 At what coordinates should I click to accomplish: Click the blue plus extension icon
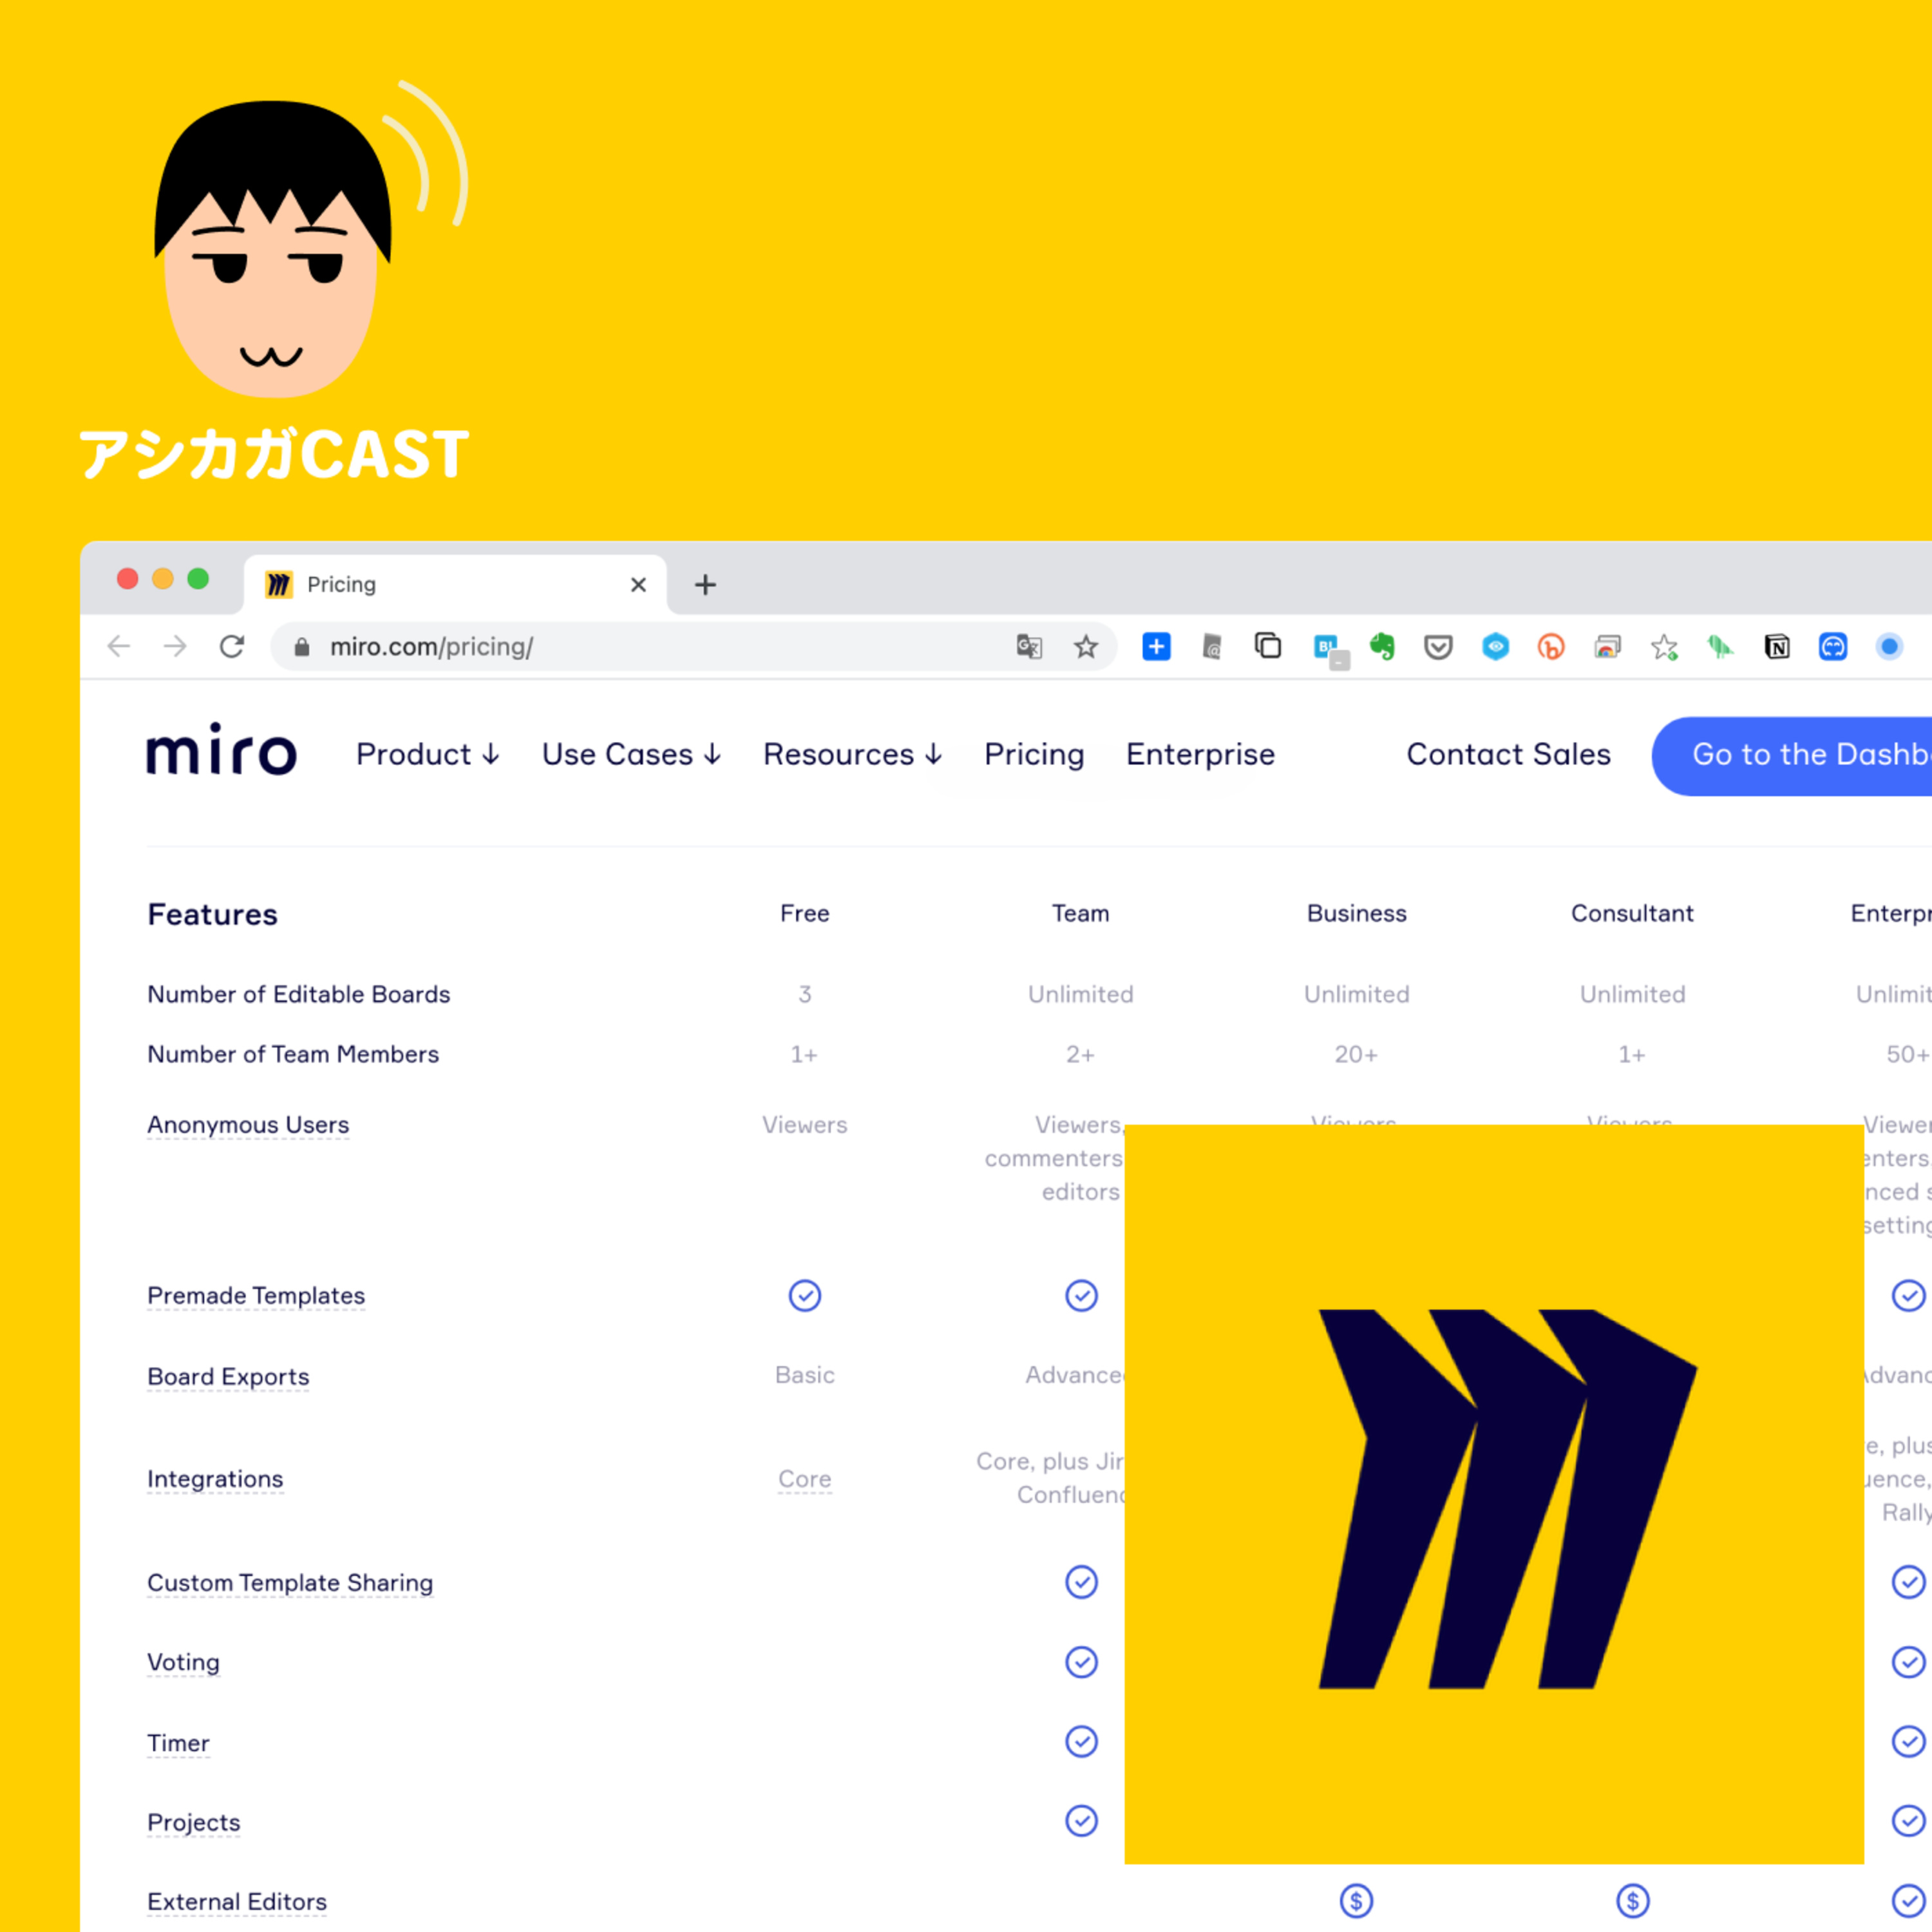click(x=1156, y=647)
